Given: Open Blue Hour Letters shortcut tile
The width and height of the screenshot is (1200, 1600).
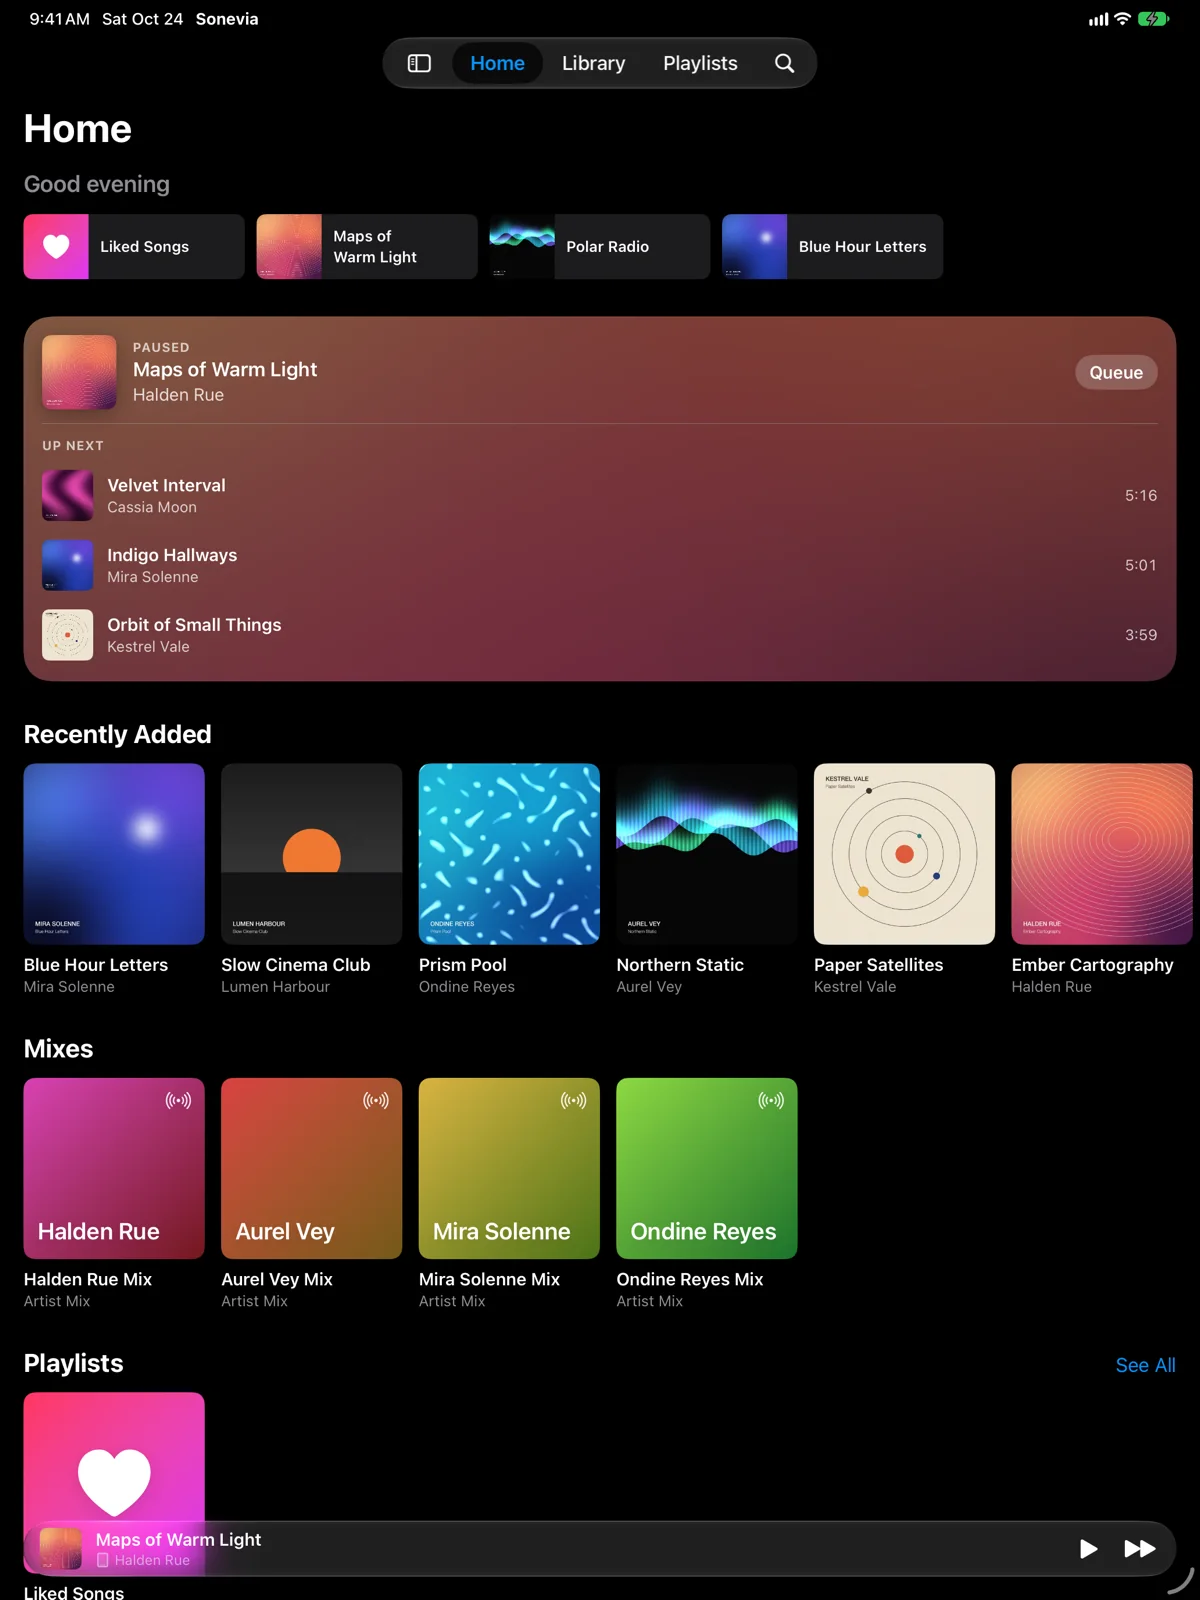Looking at the screenshot, I should (833, 246).
